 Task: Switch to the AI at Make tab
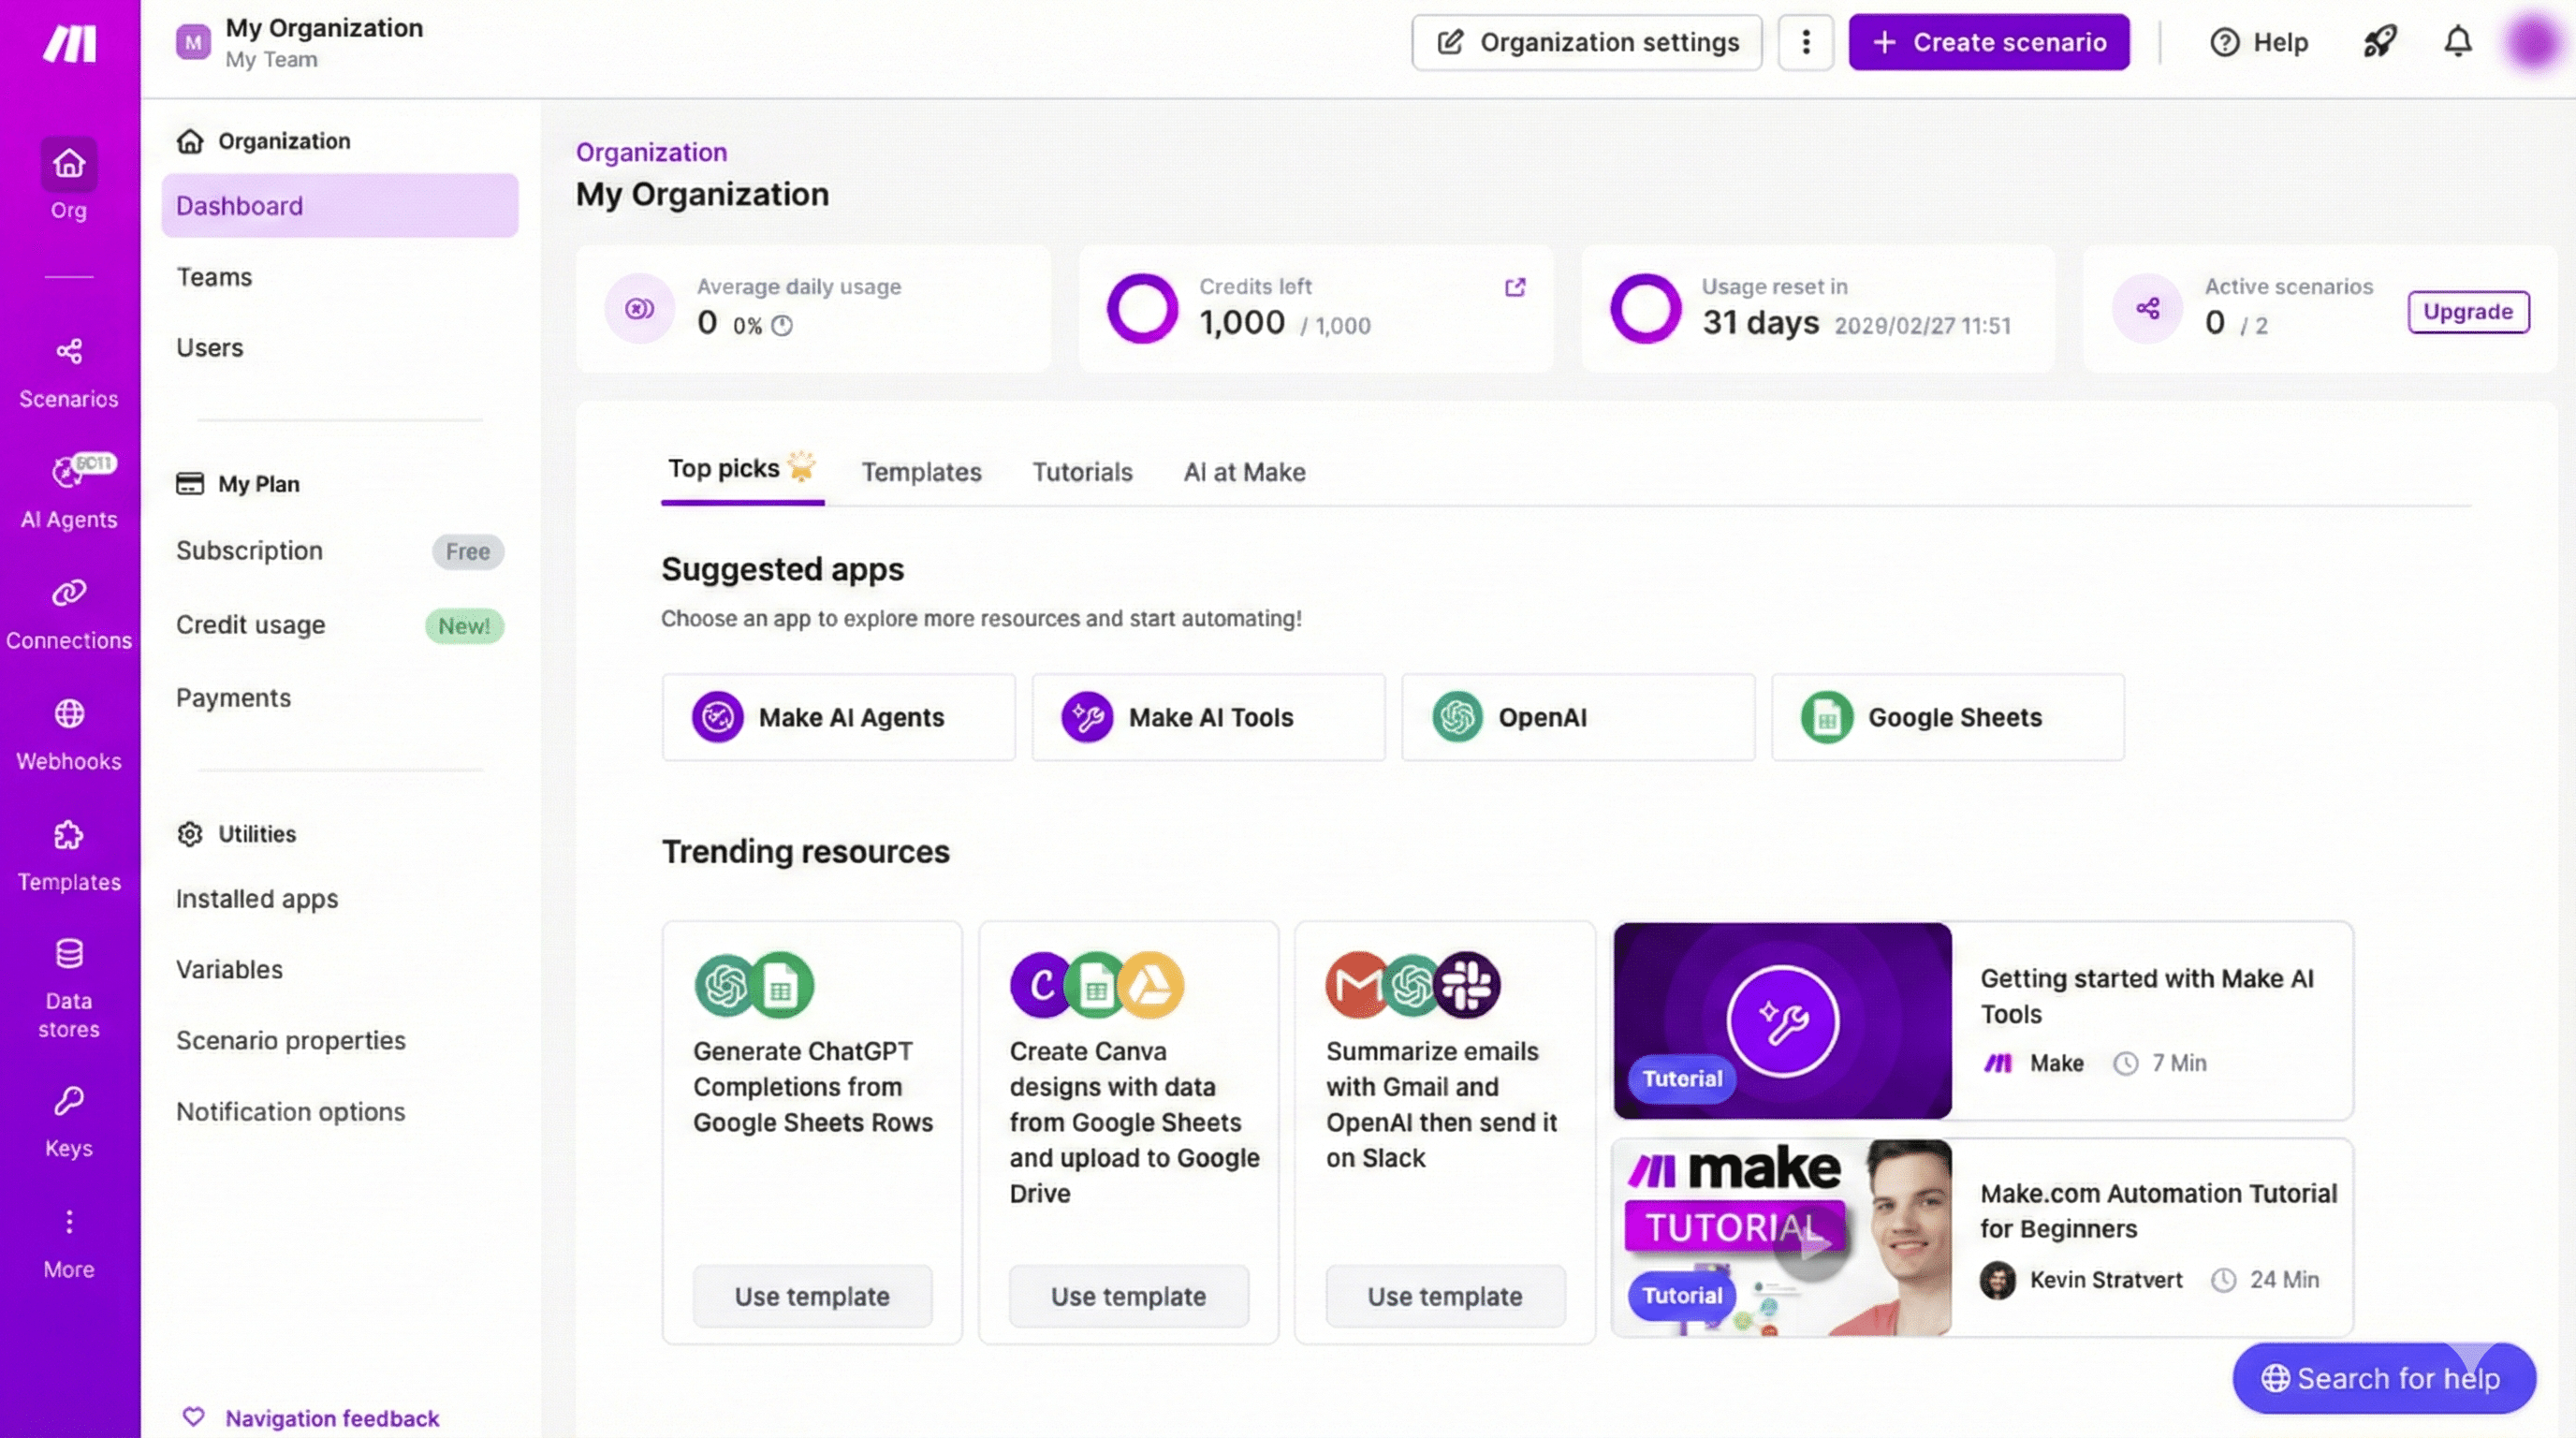coord(1243,472)
